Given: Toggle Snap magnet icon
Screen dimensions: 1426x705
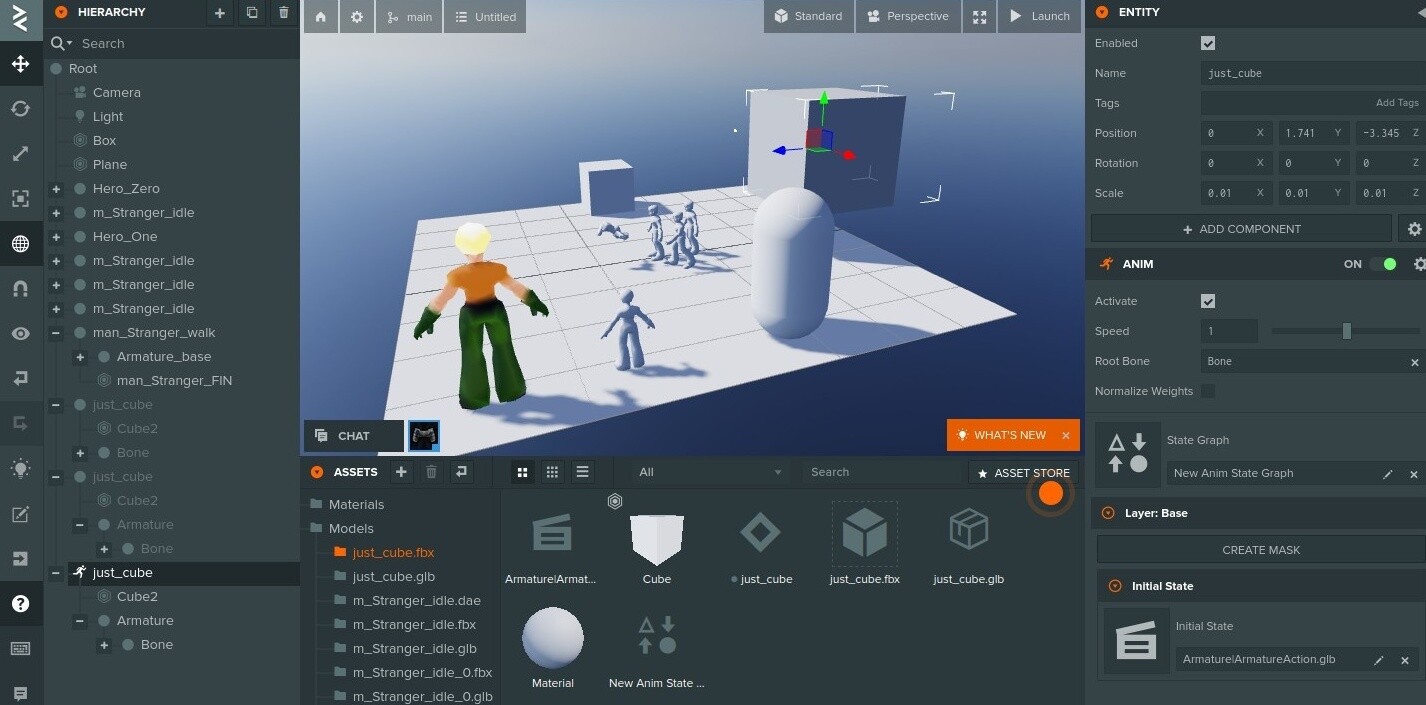Looking at the screenshot, I should [x=20, y=289].
